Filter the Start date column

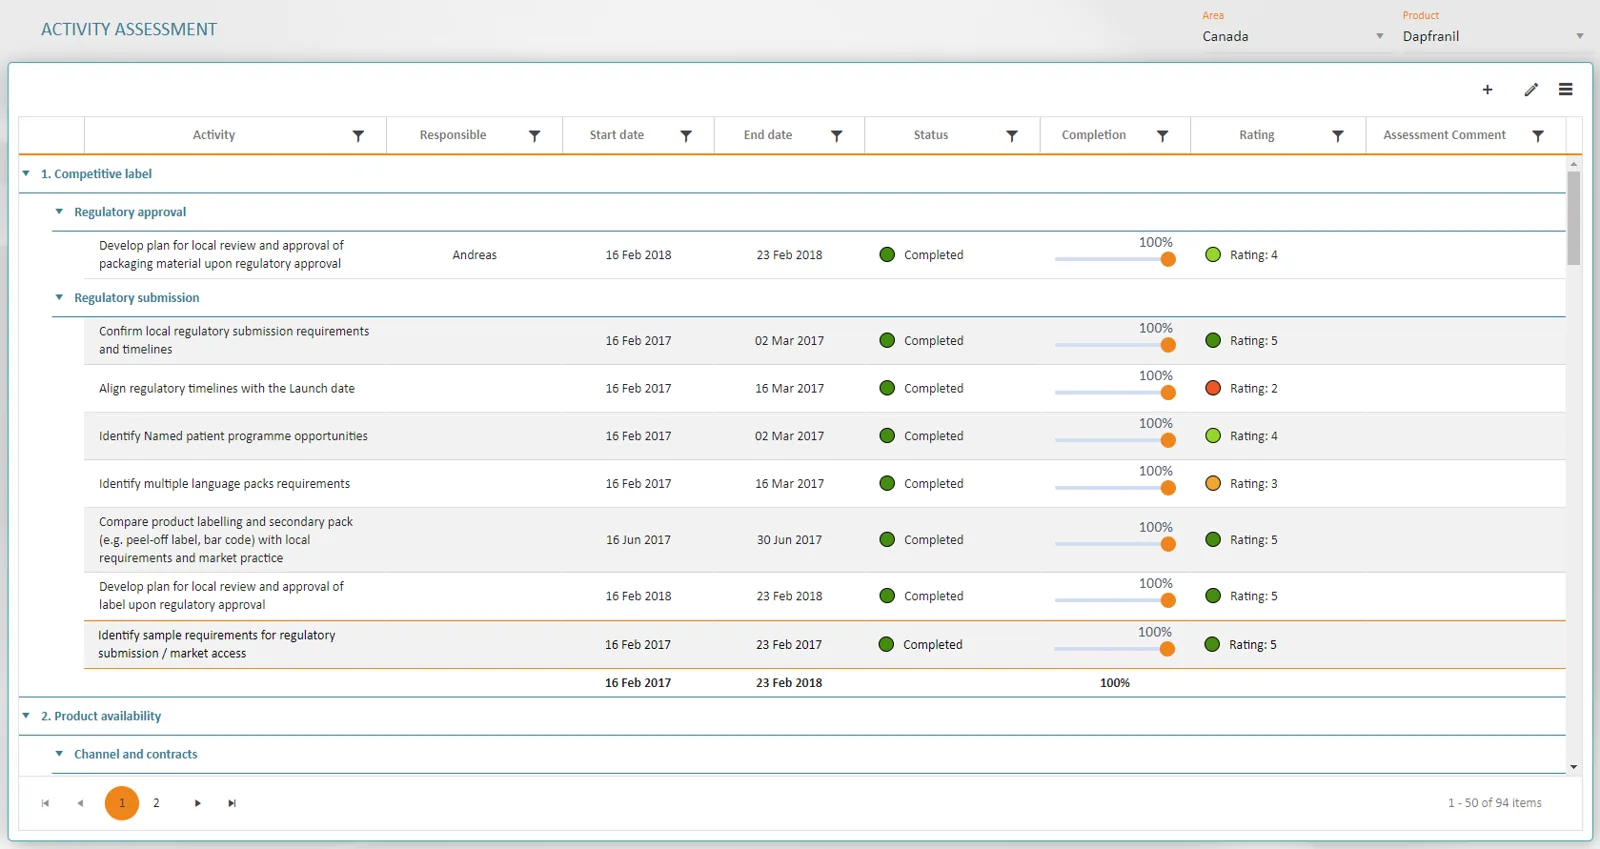click(686, 136)
